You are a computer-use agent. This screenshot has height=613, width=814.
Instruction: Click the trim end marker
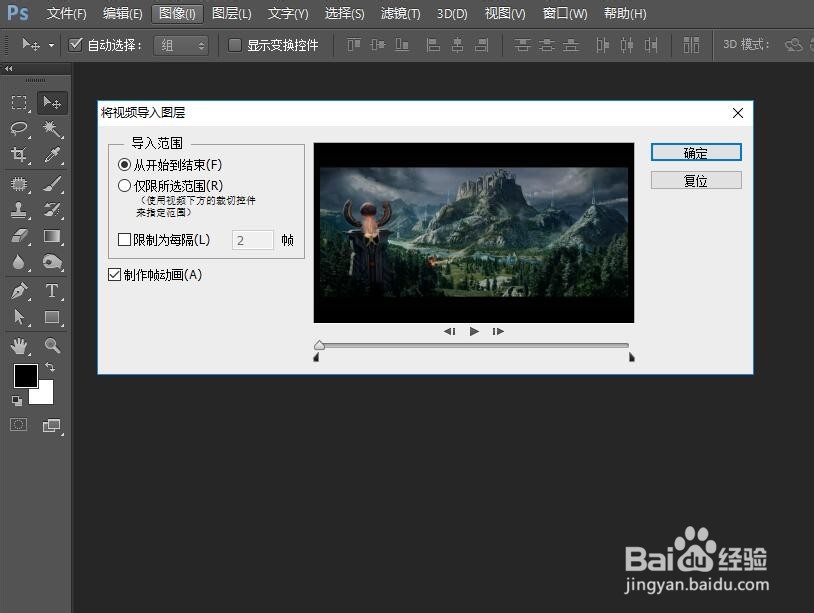click(x=632, y=357)
